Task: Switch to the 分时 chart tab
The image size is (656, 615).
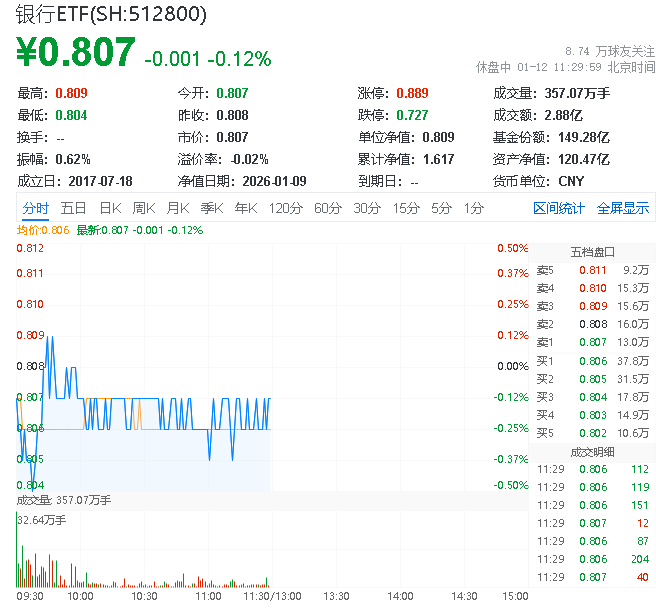Action: click(35, 208)
